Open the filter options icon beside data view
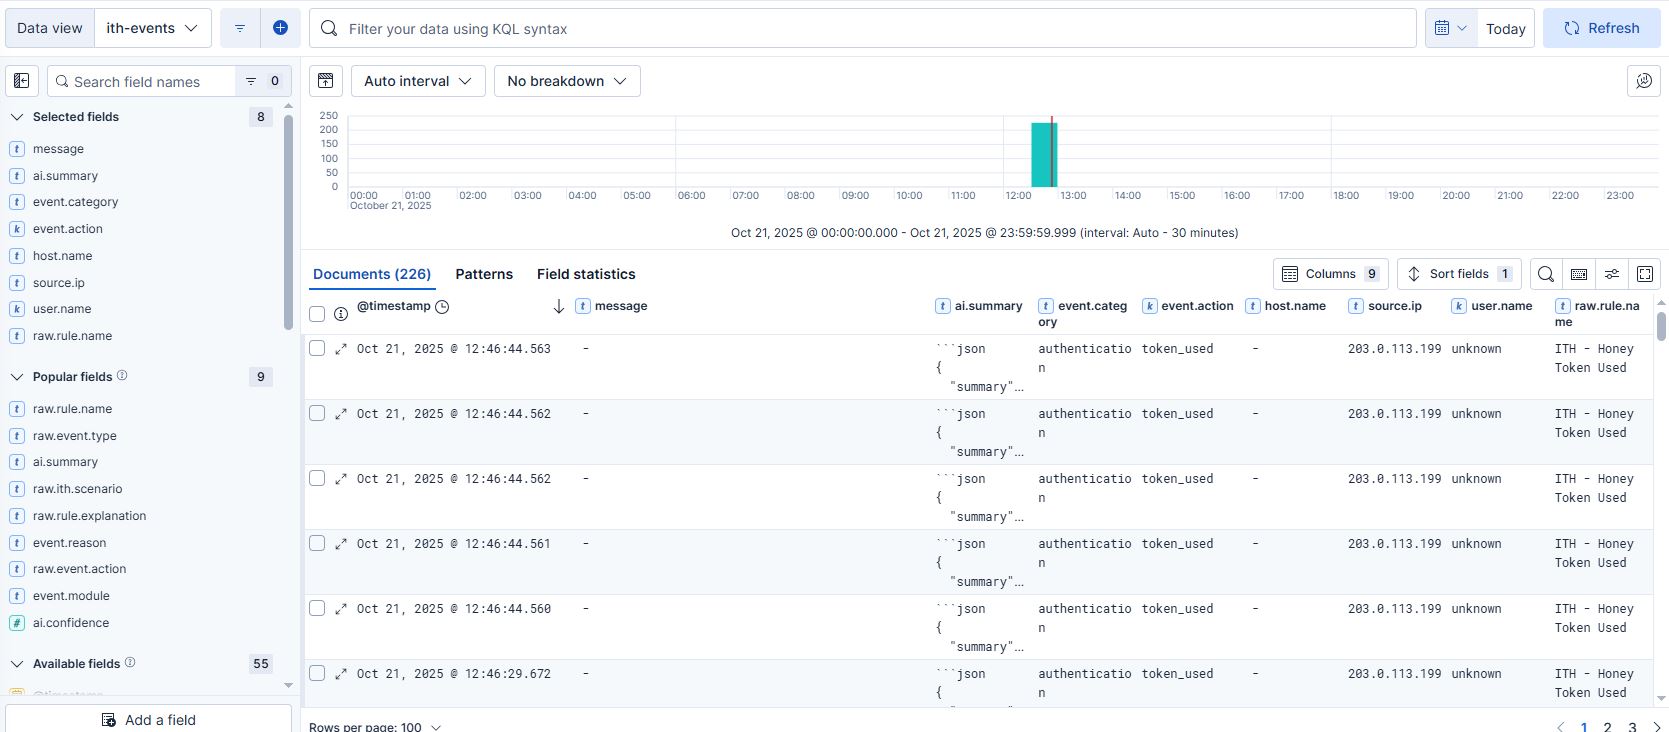Viewport: 1669px width, 732px height. (240, 28)
